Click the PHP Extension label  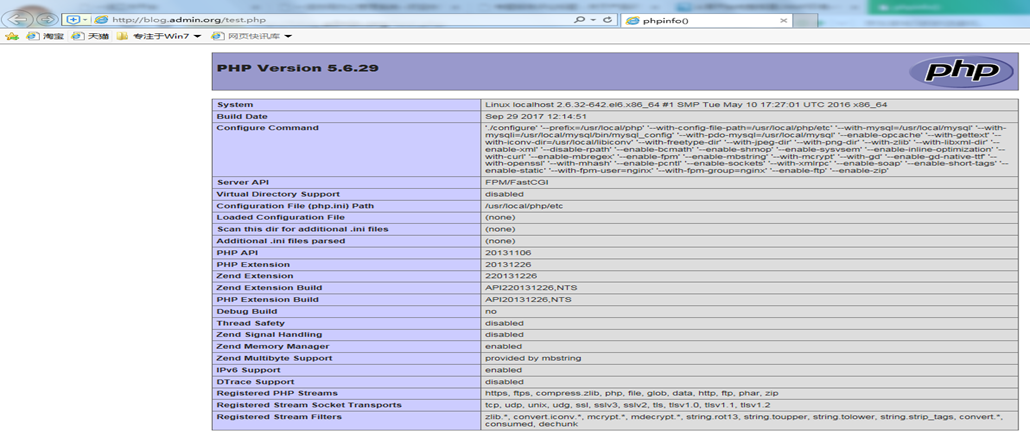coord(253,264)
